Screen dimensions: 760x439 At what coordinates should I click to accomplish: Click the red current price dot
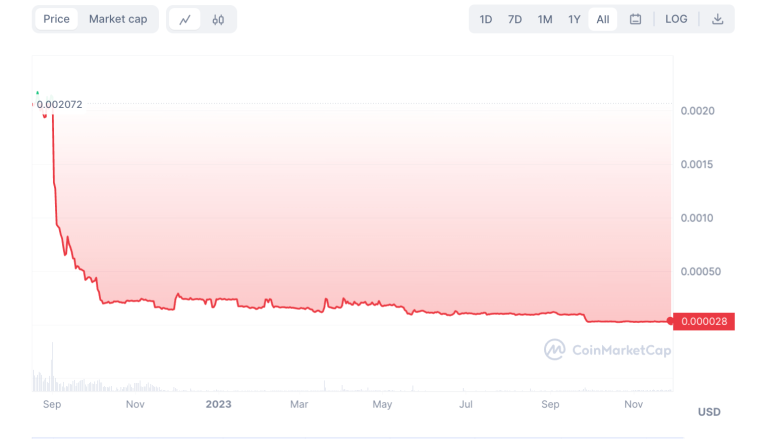pos(670,321)
